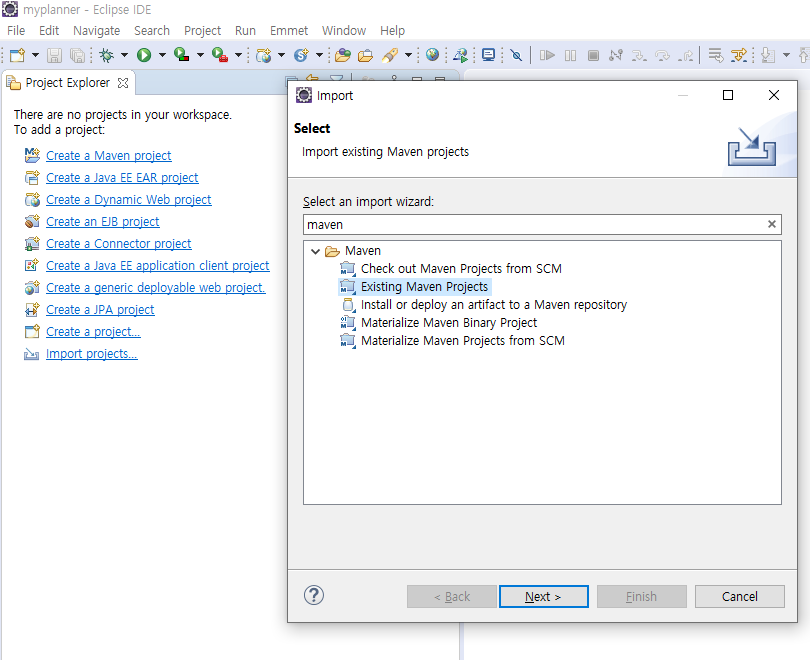Click the Open Task folder icon

point(365,55)
